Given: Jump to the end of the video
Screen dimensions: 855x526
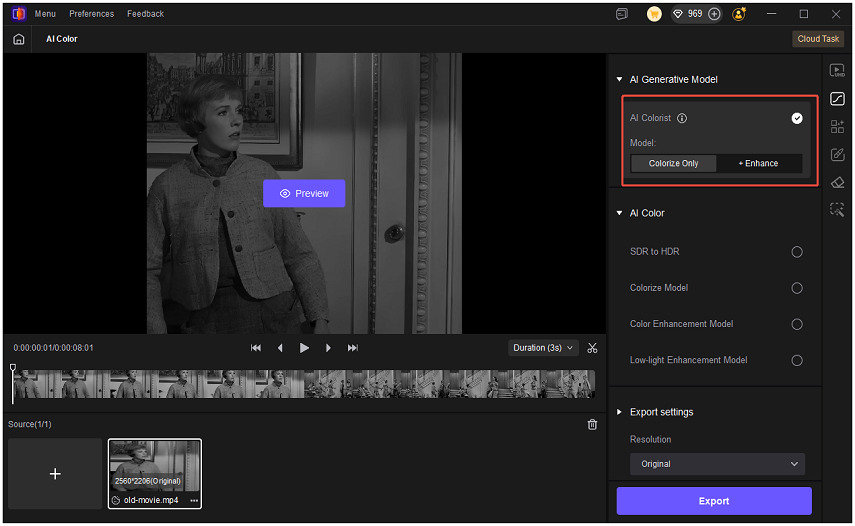Looking at the screenshot, I should (353, 348).
